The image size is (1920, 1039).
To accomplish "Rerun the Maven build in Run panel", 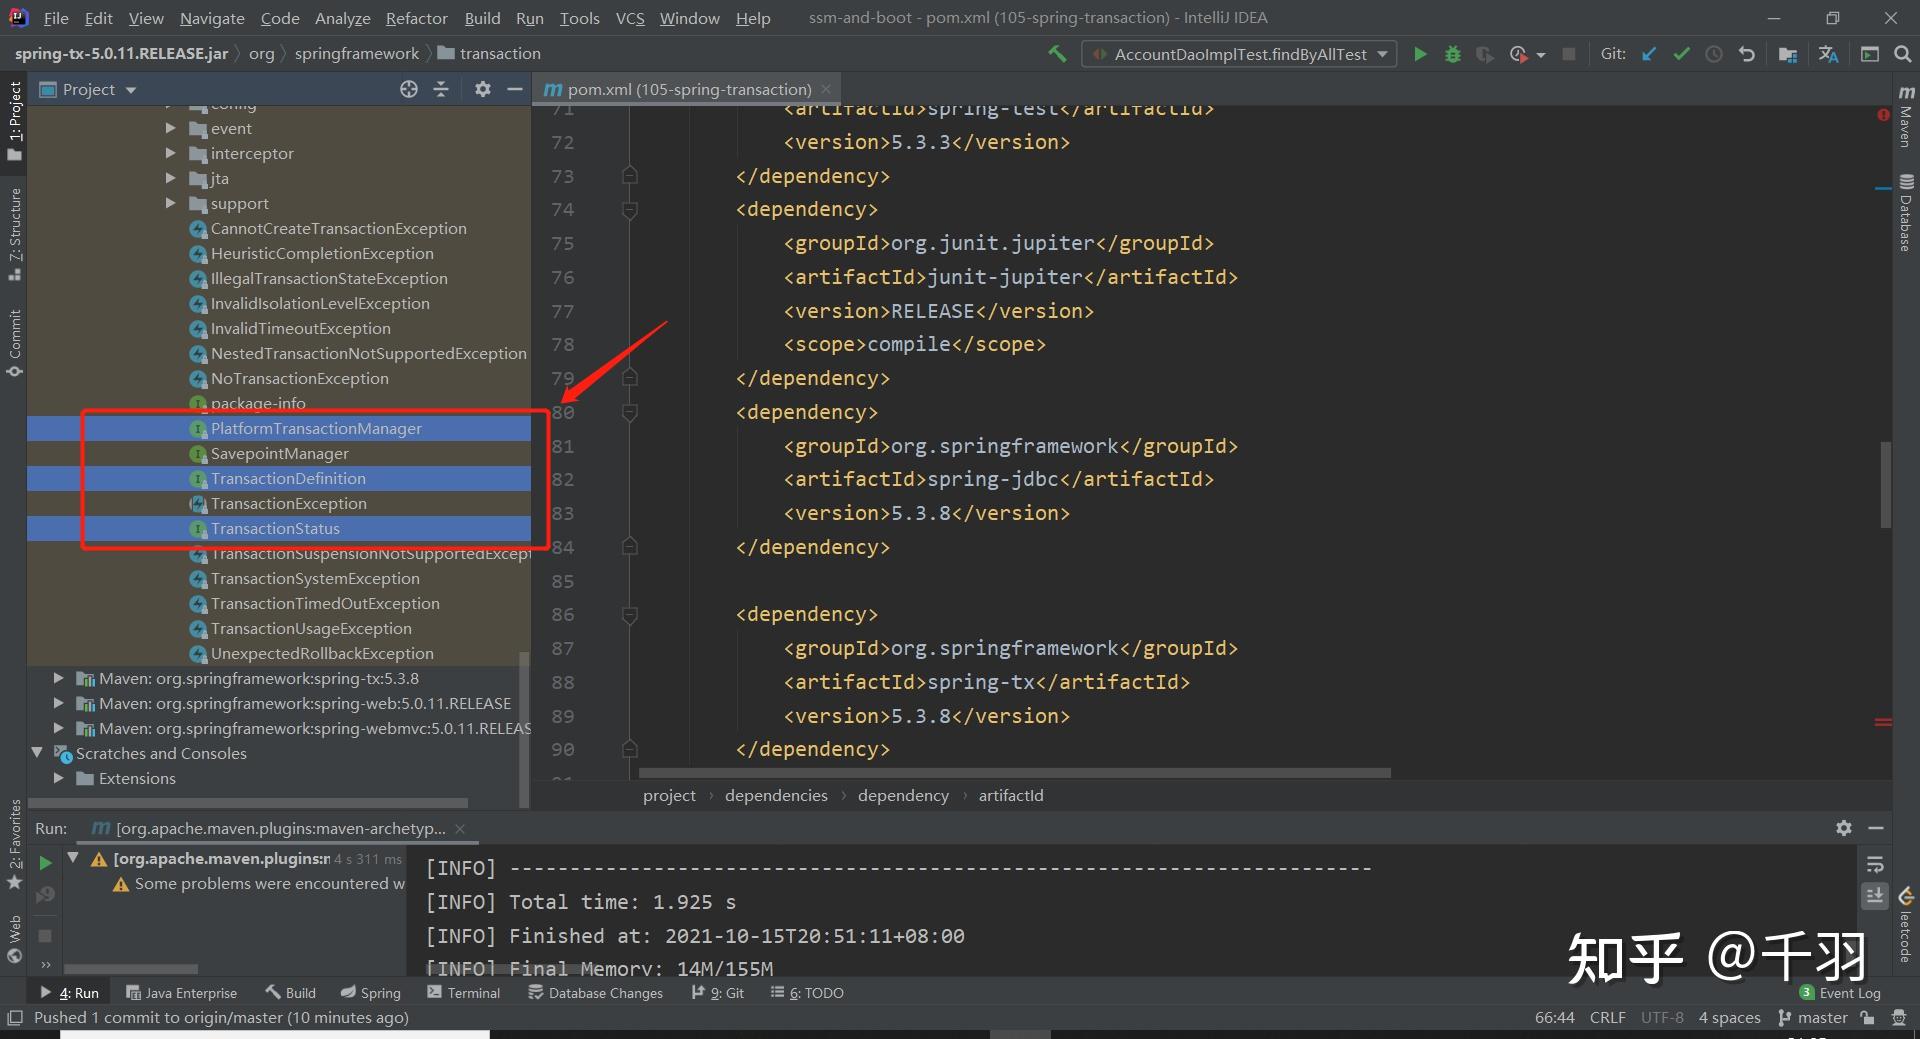I will (x=45, y=862).
